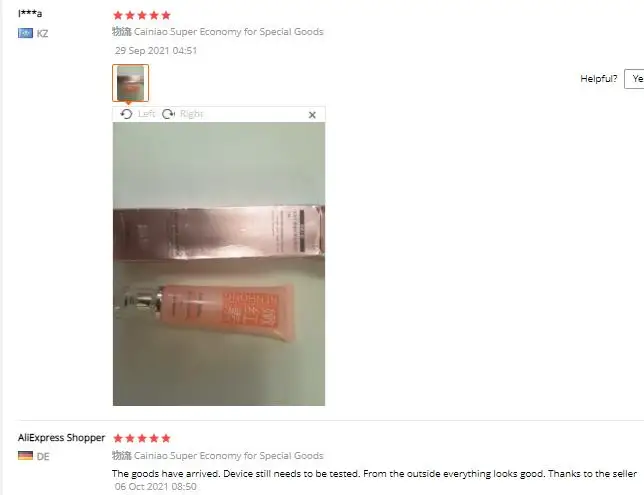The height and width of the screenshot is (495, 644).
Task: Click the five-star rating on l***a's review
Action: pyautogui.click(x=142, y=16)
